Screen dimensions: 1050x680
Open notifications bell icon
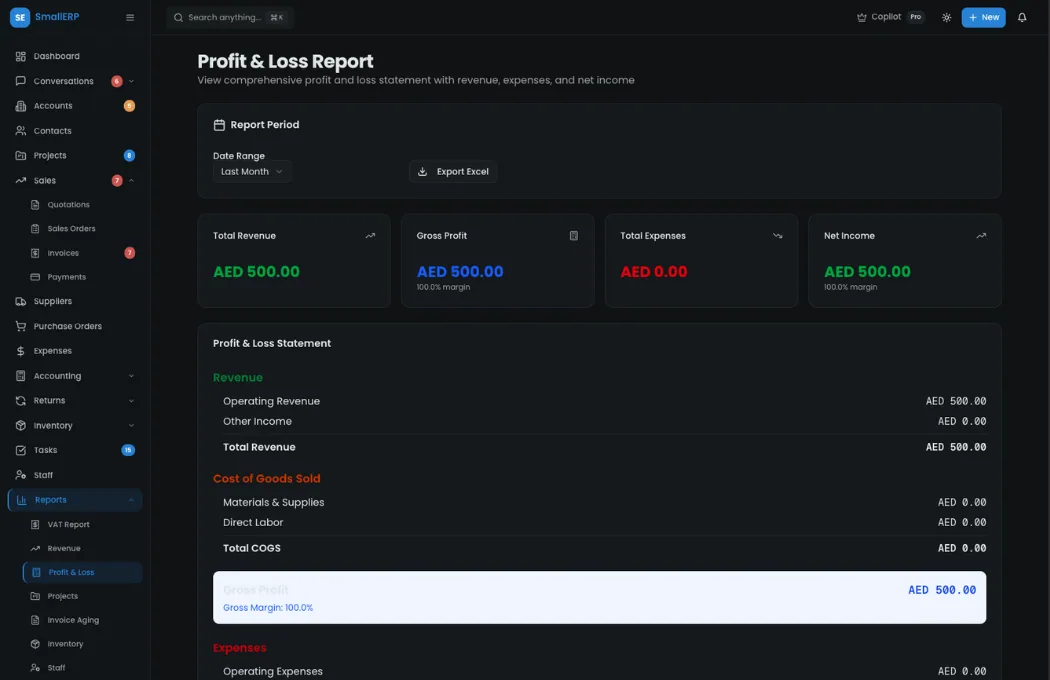click(x=1022, y=17)
